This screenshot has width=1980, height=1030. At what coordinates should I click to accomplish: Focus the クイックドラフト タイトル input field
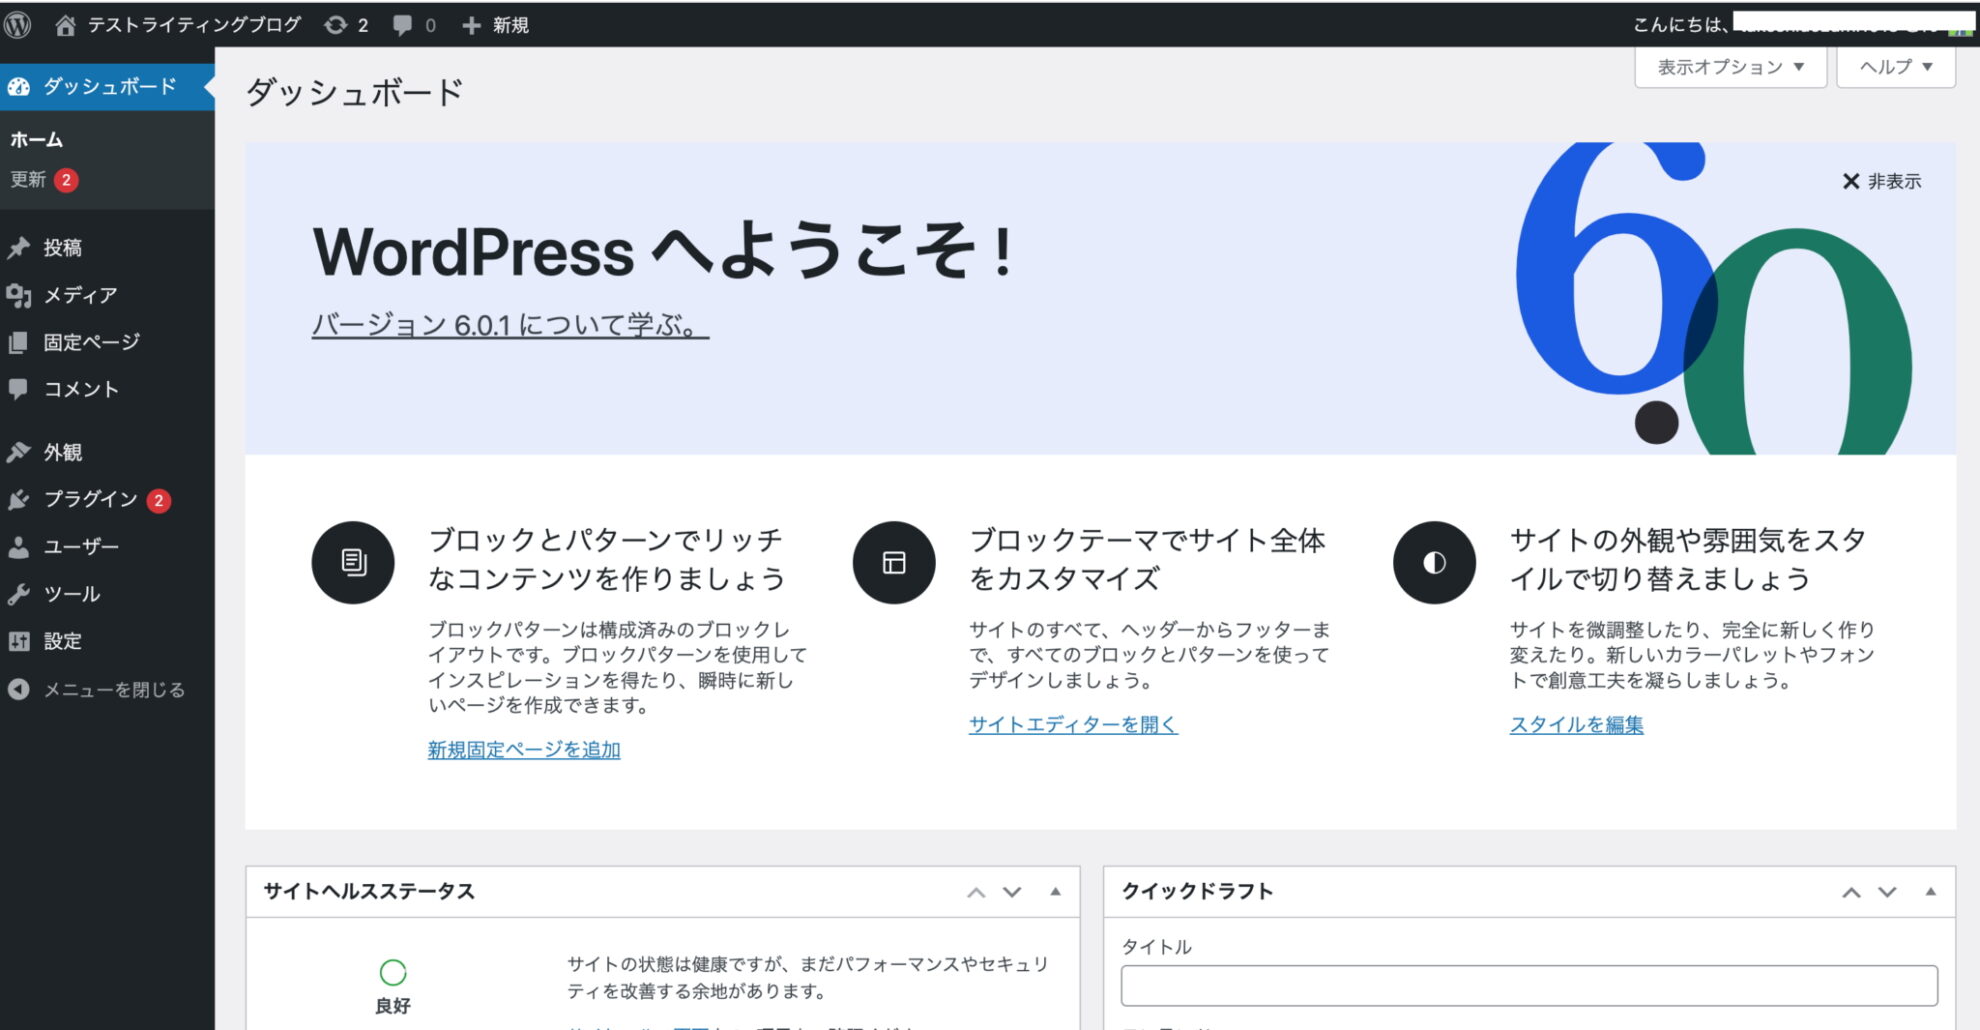1529,986
